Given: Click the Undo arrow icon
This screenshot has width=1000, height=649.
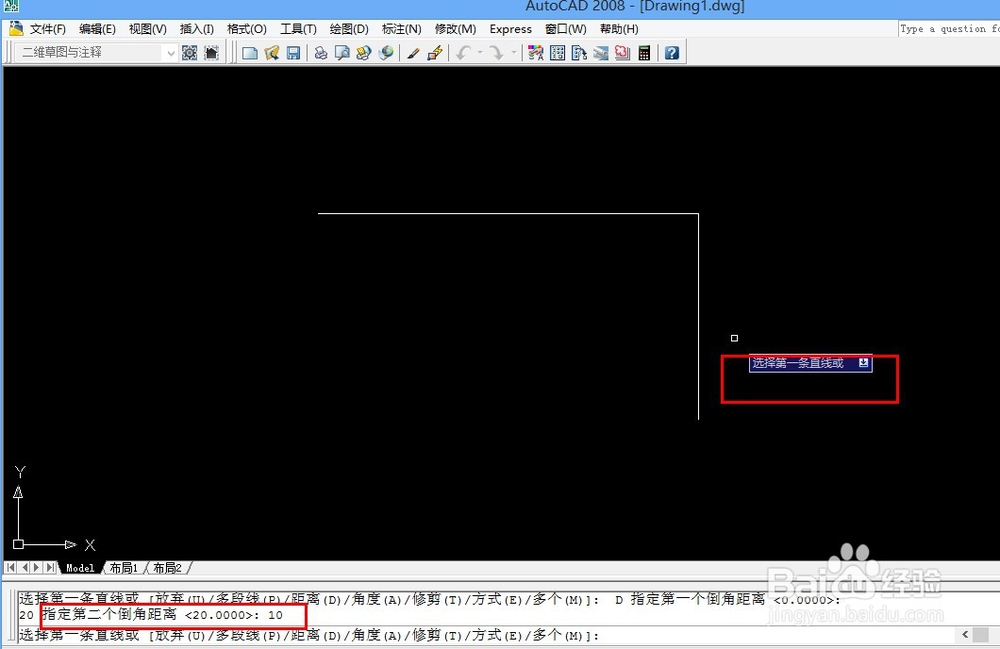Looking at the screenshot, I should click(x=464, y=53).
